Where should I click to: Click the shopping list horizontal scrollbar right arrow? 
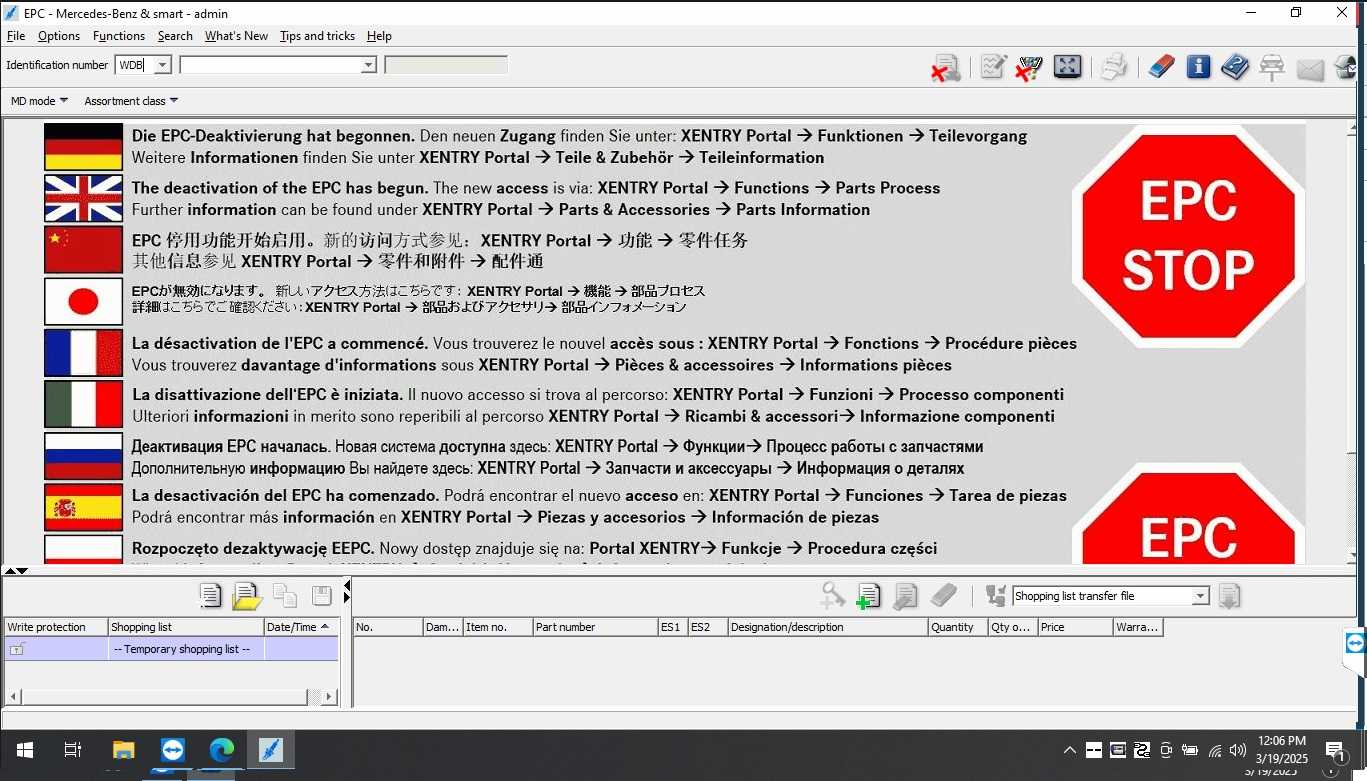click(329, 696)
